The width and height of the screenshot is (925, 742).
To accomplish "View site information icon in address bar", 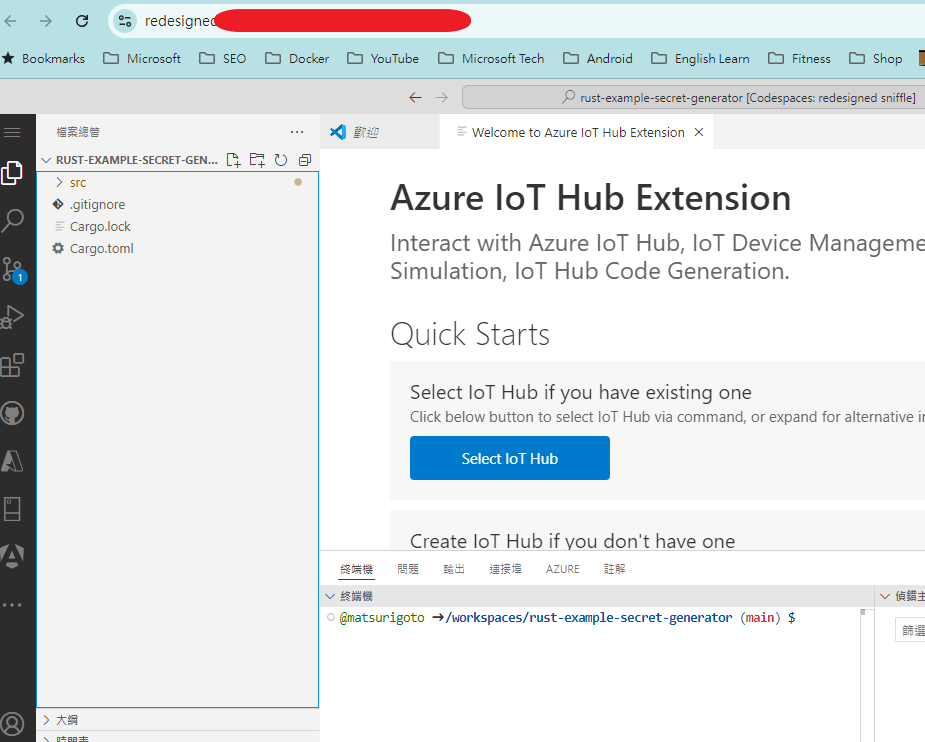I will 124,21.
